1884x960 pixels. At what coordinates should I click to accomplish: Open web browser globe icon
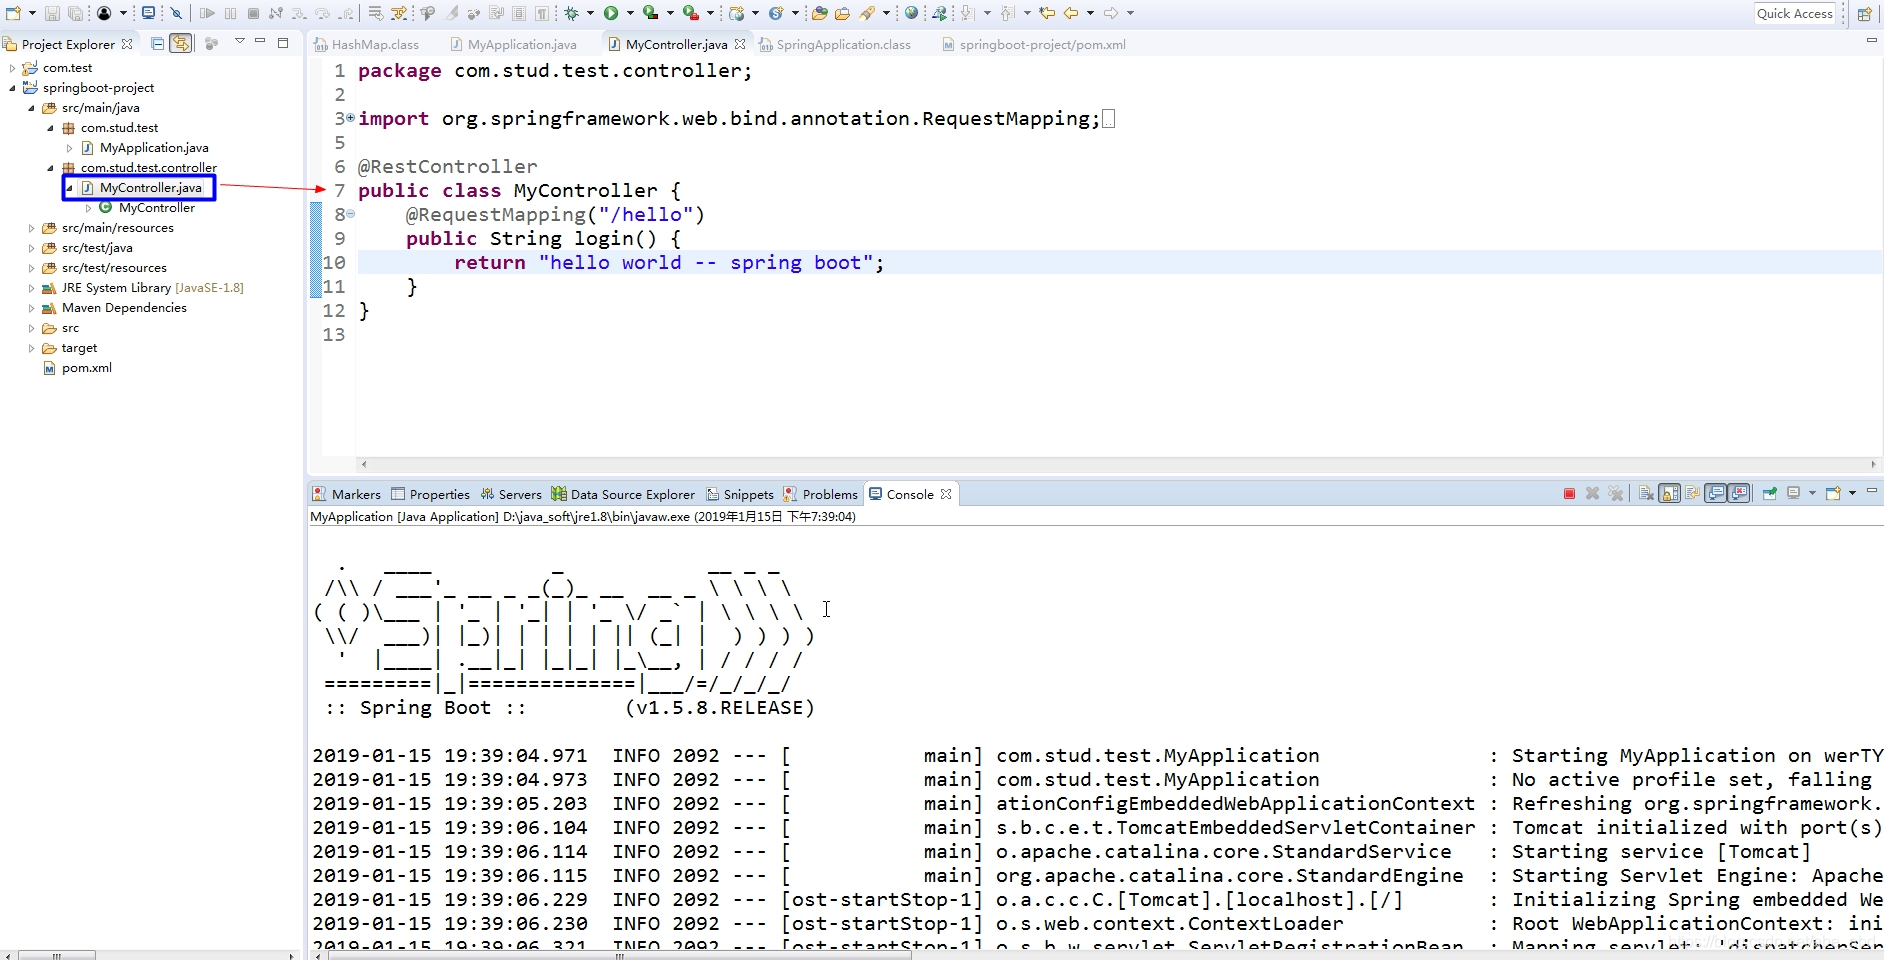911,13
